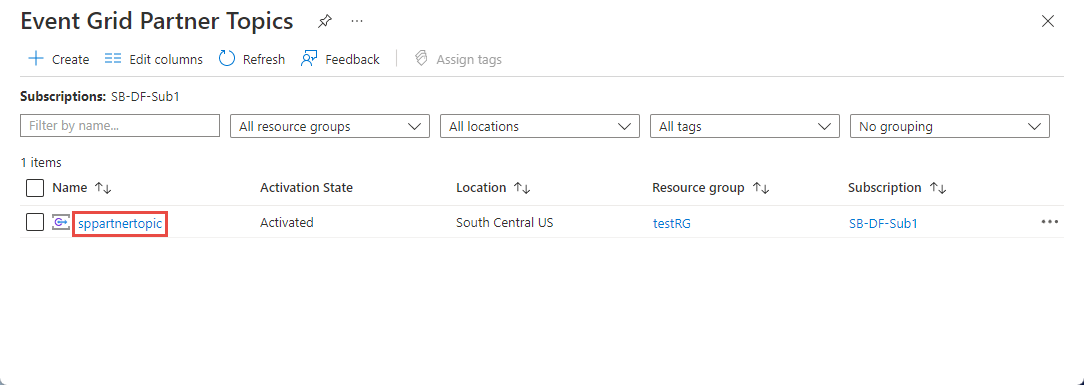Click the Create plus icon

[x=35, y=59]
